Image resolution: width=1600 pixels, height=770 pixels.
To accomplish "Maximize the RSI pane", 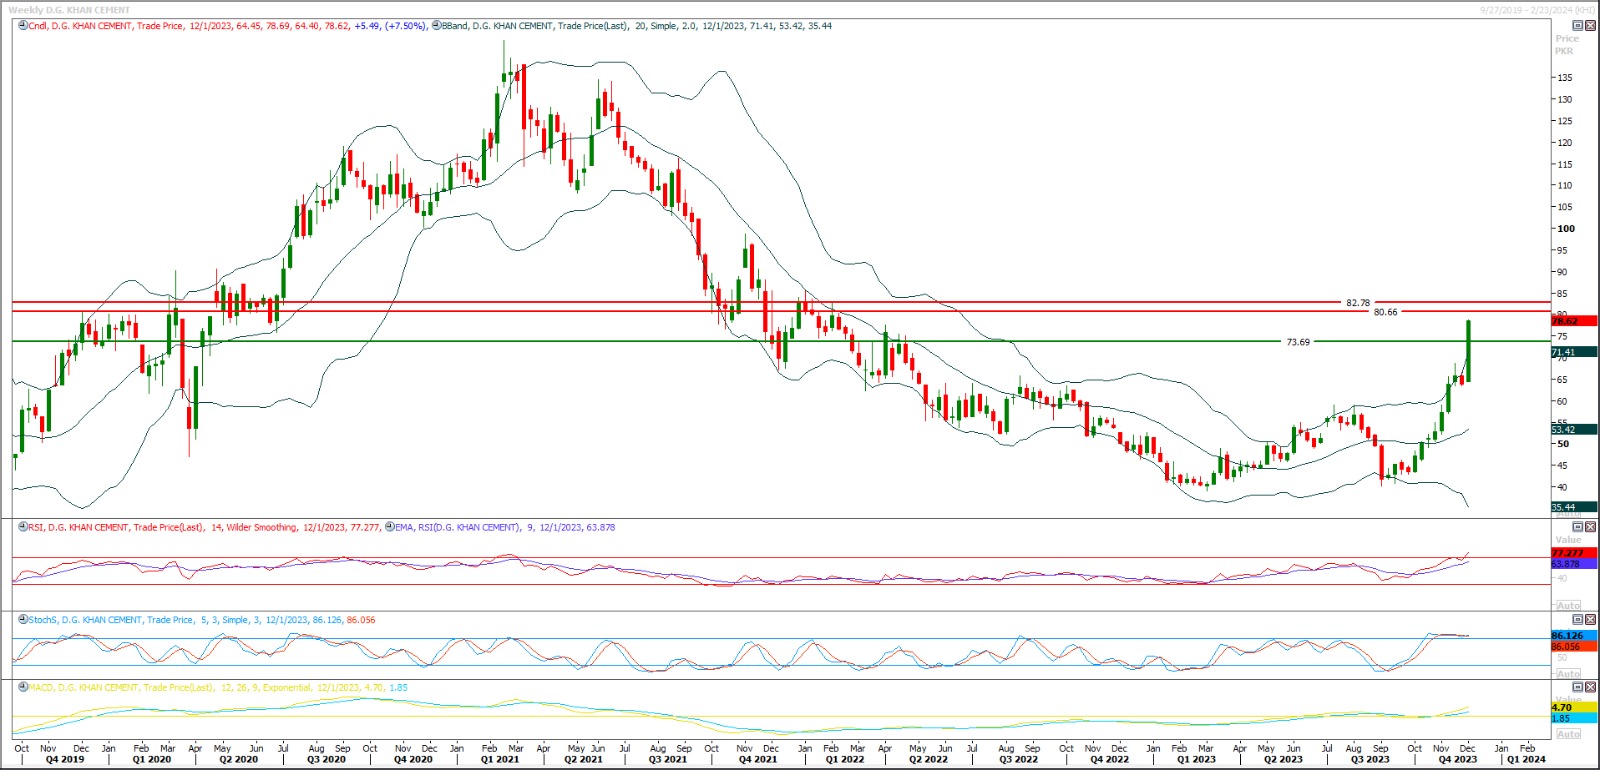I will pos(1578,527).
